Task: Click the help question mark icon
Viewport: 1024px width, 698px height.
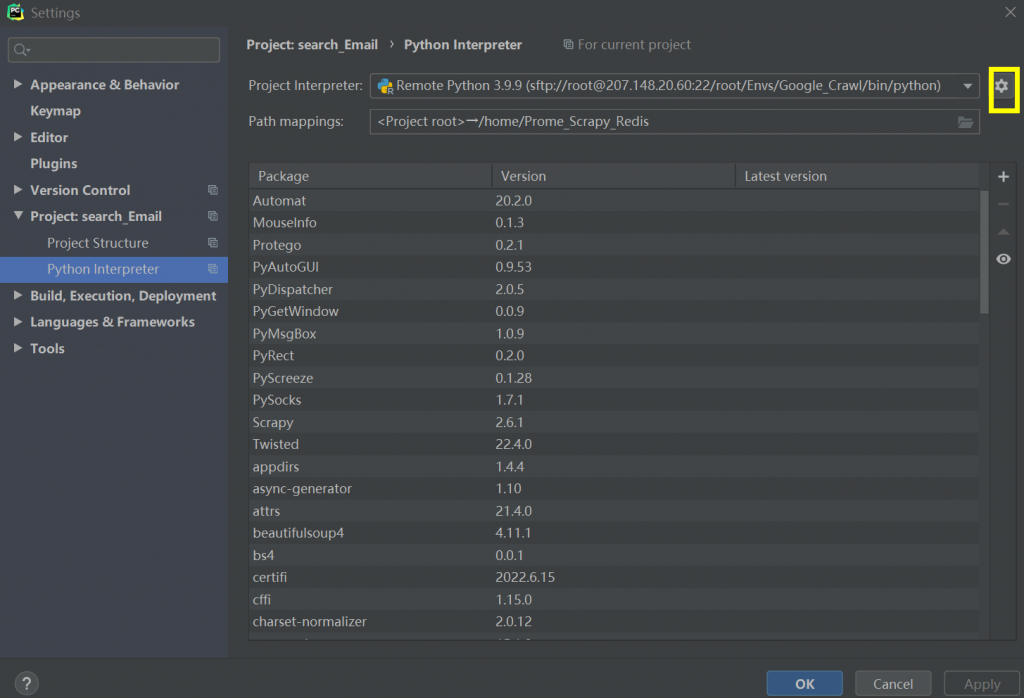Action: coord(26,684)
